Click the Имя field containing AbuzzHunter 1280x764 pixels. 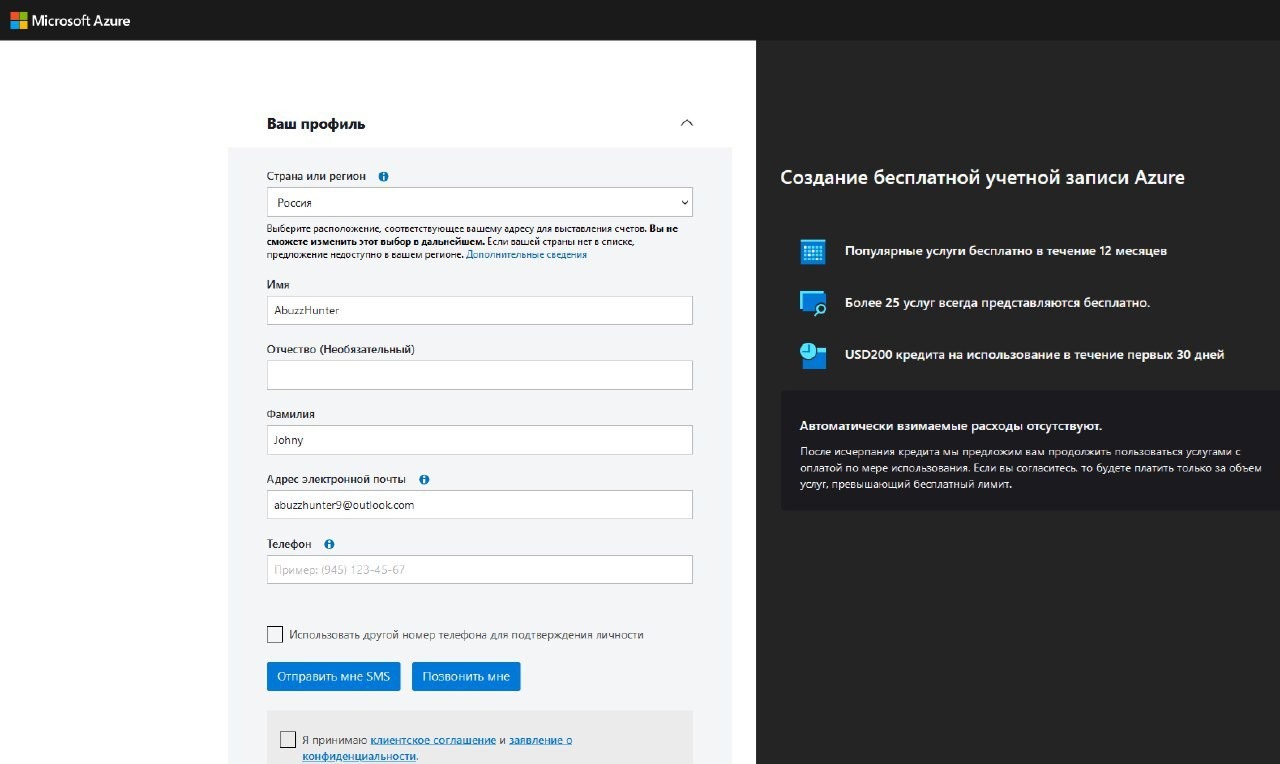pyautogui.click(x=479, y=311)
